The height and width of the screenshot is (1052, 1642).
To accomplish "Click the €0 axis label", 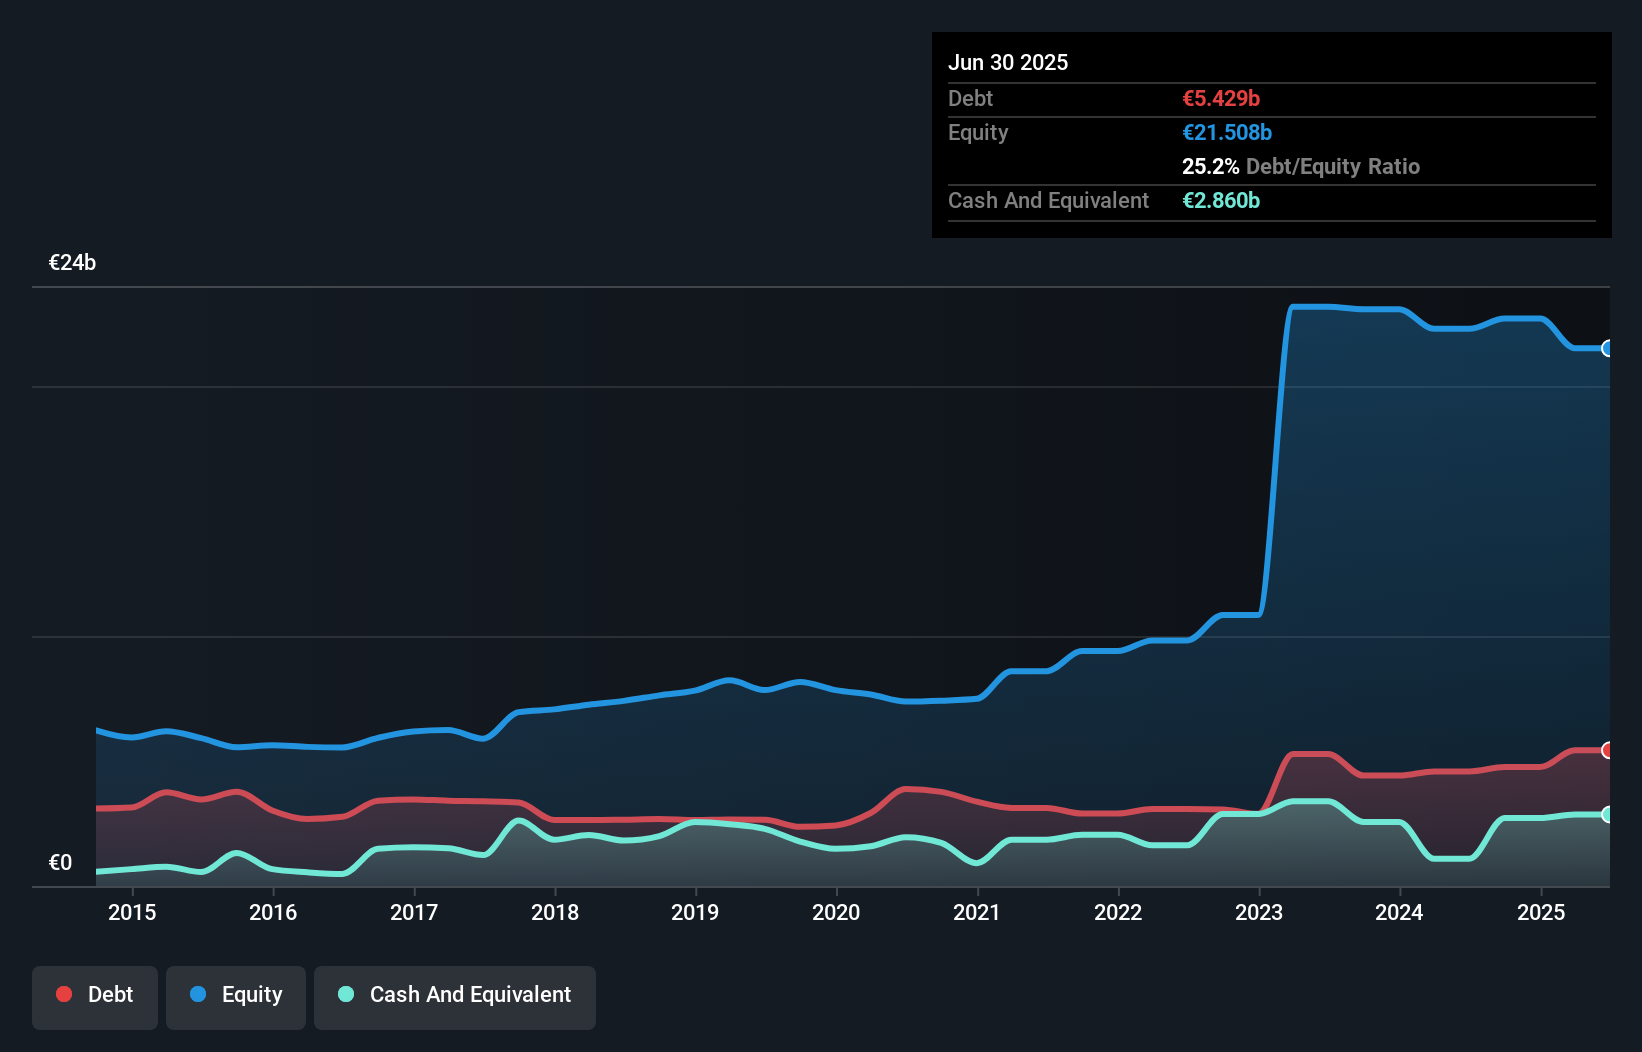I will click(x=61, y=862).
